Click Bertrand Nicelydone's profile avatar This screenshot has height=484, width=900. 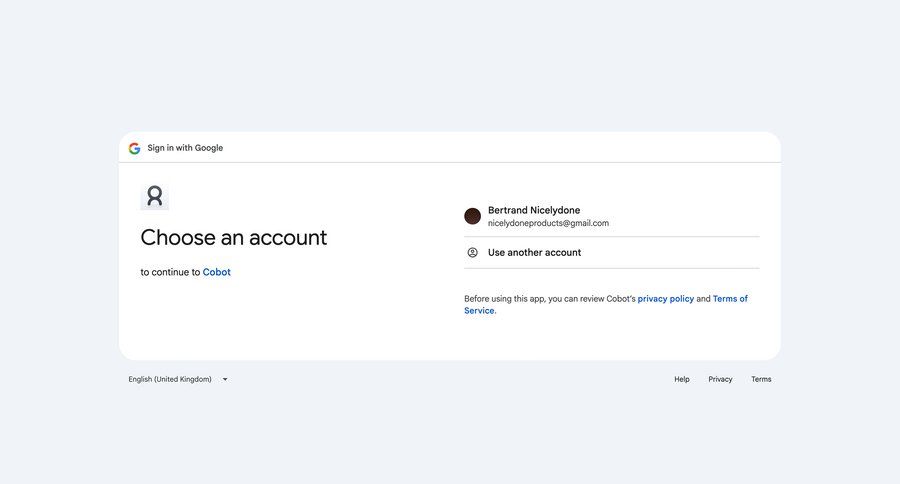473,216
